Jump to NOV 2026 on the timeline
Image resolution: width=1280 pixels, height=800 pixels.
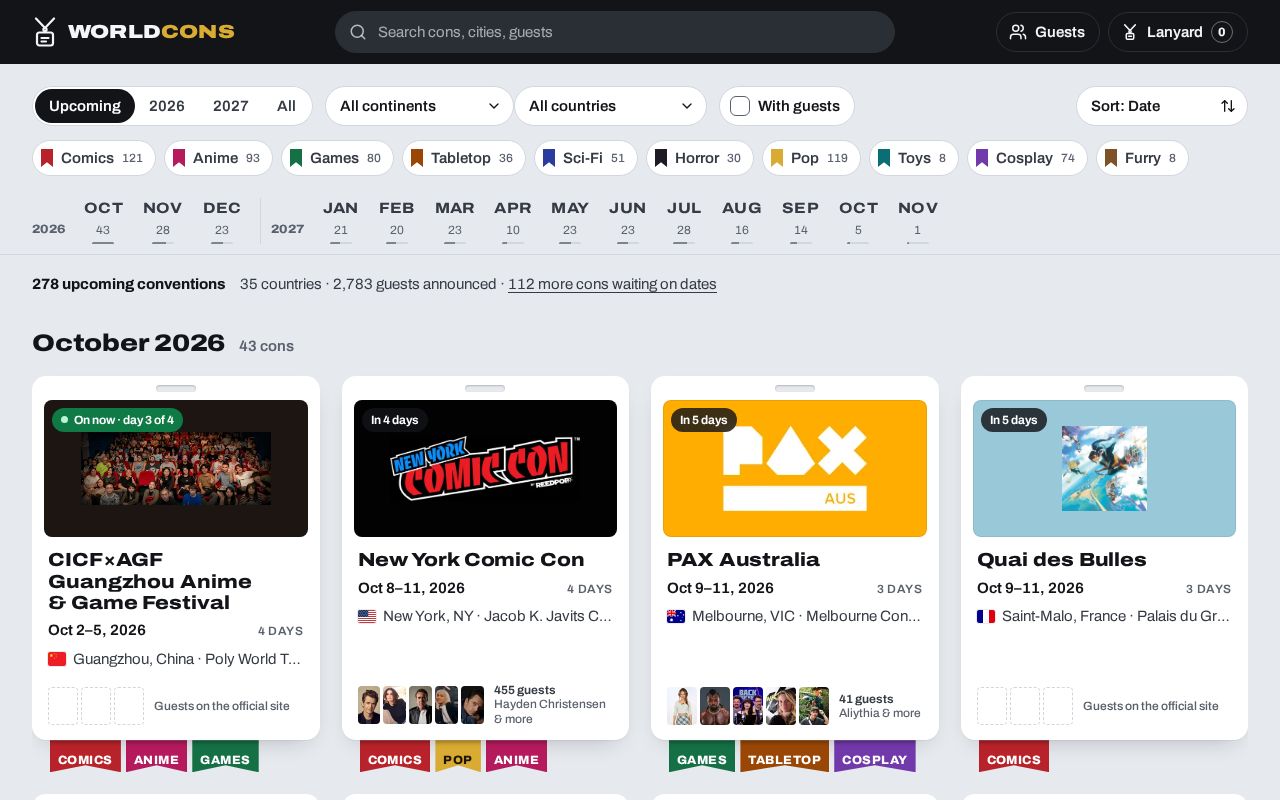(162, 220)
